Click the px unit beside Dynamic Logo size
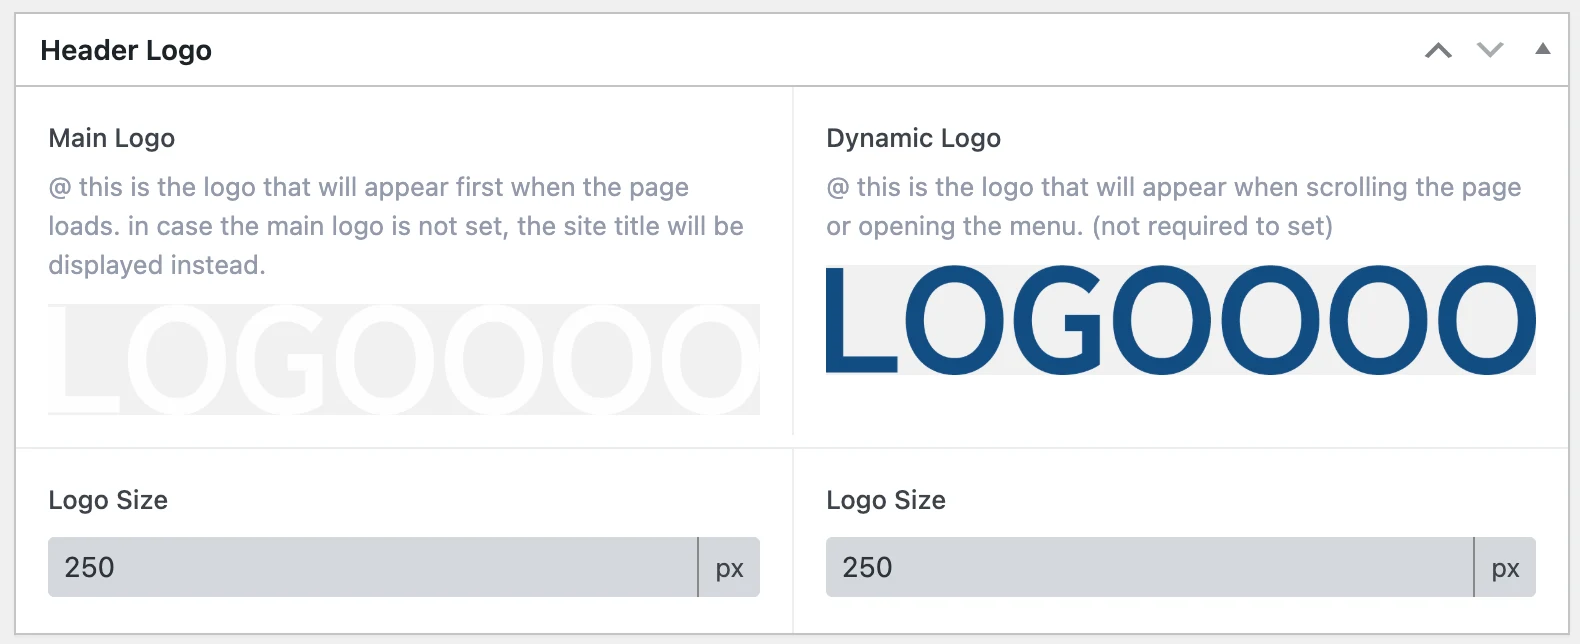Image resolution: width=1580 pixels, height=644 pixels. click(x=1505, y=567)
